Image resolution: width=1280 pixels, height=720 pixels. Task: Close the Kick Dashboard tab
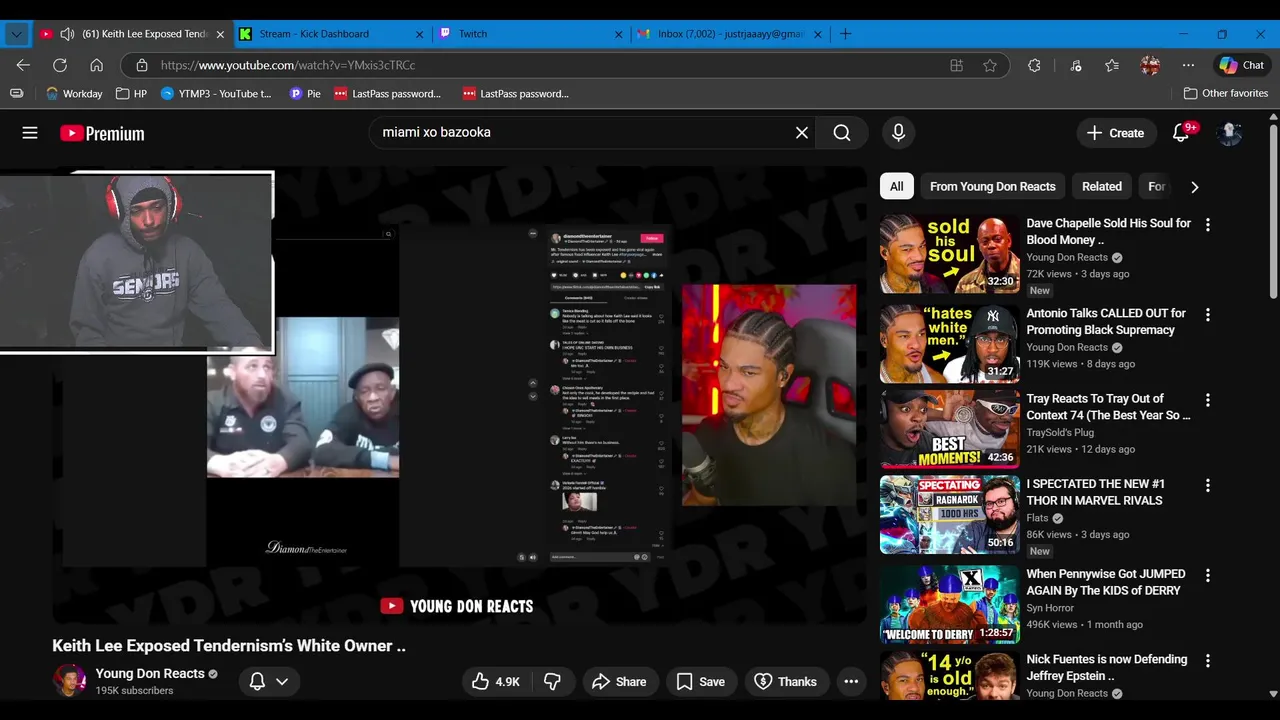(420, 34)
